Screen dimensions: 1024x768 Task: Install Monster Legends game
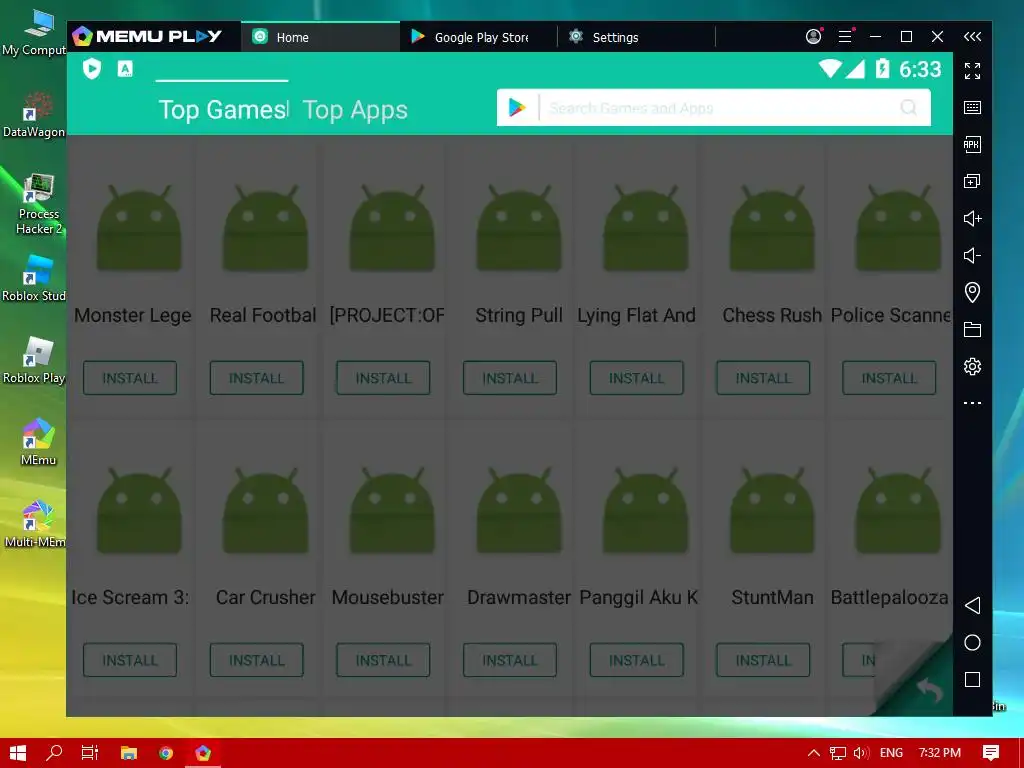[130, 378]
